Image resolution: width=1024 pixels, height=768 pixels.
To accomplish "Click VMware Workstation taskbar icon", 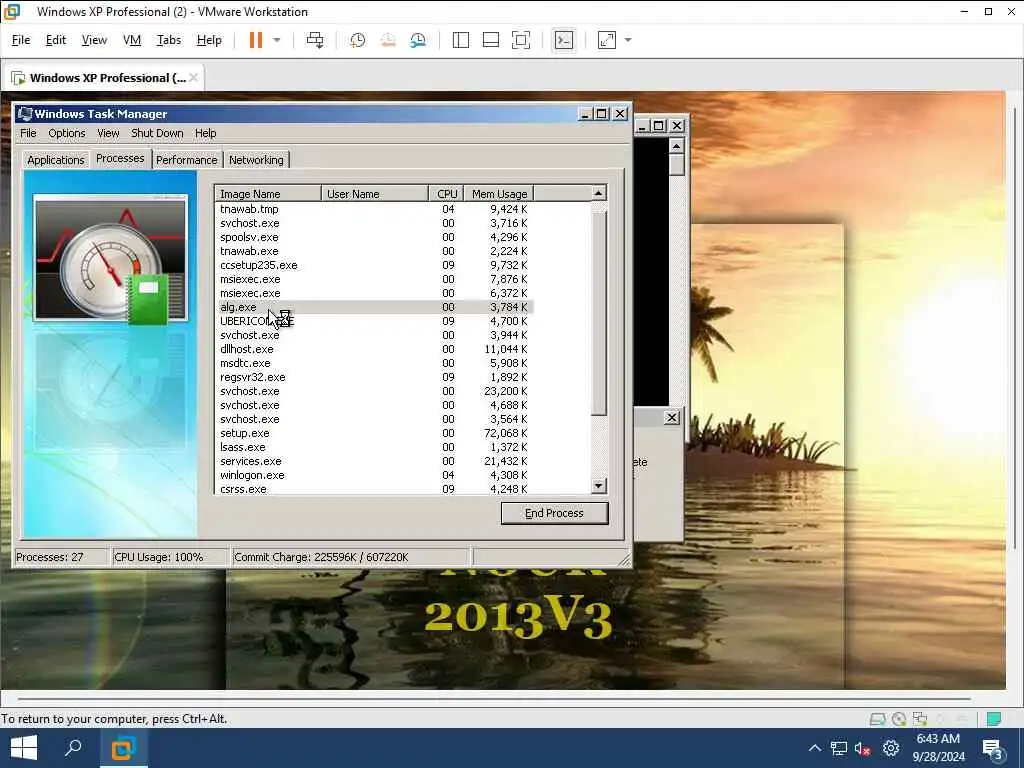I will coord(123,748).
